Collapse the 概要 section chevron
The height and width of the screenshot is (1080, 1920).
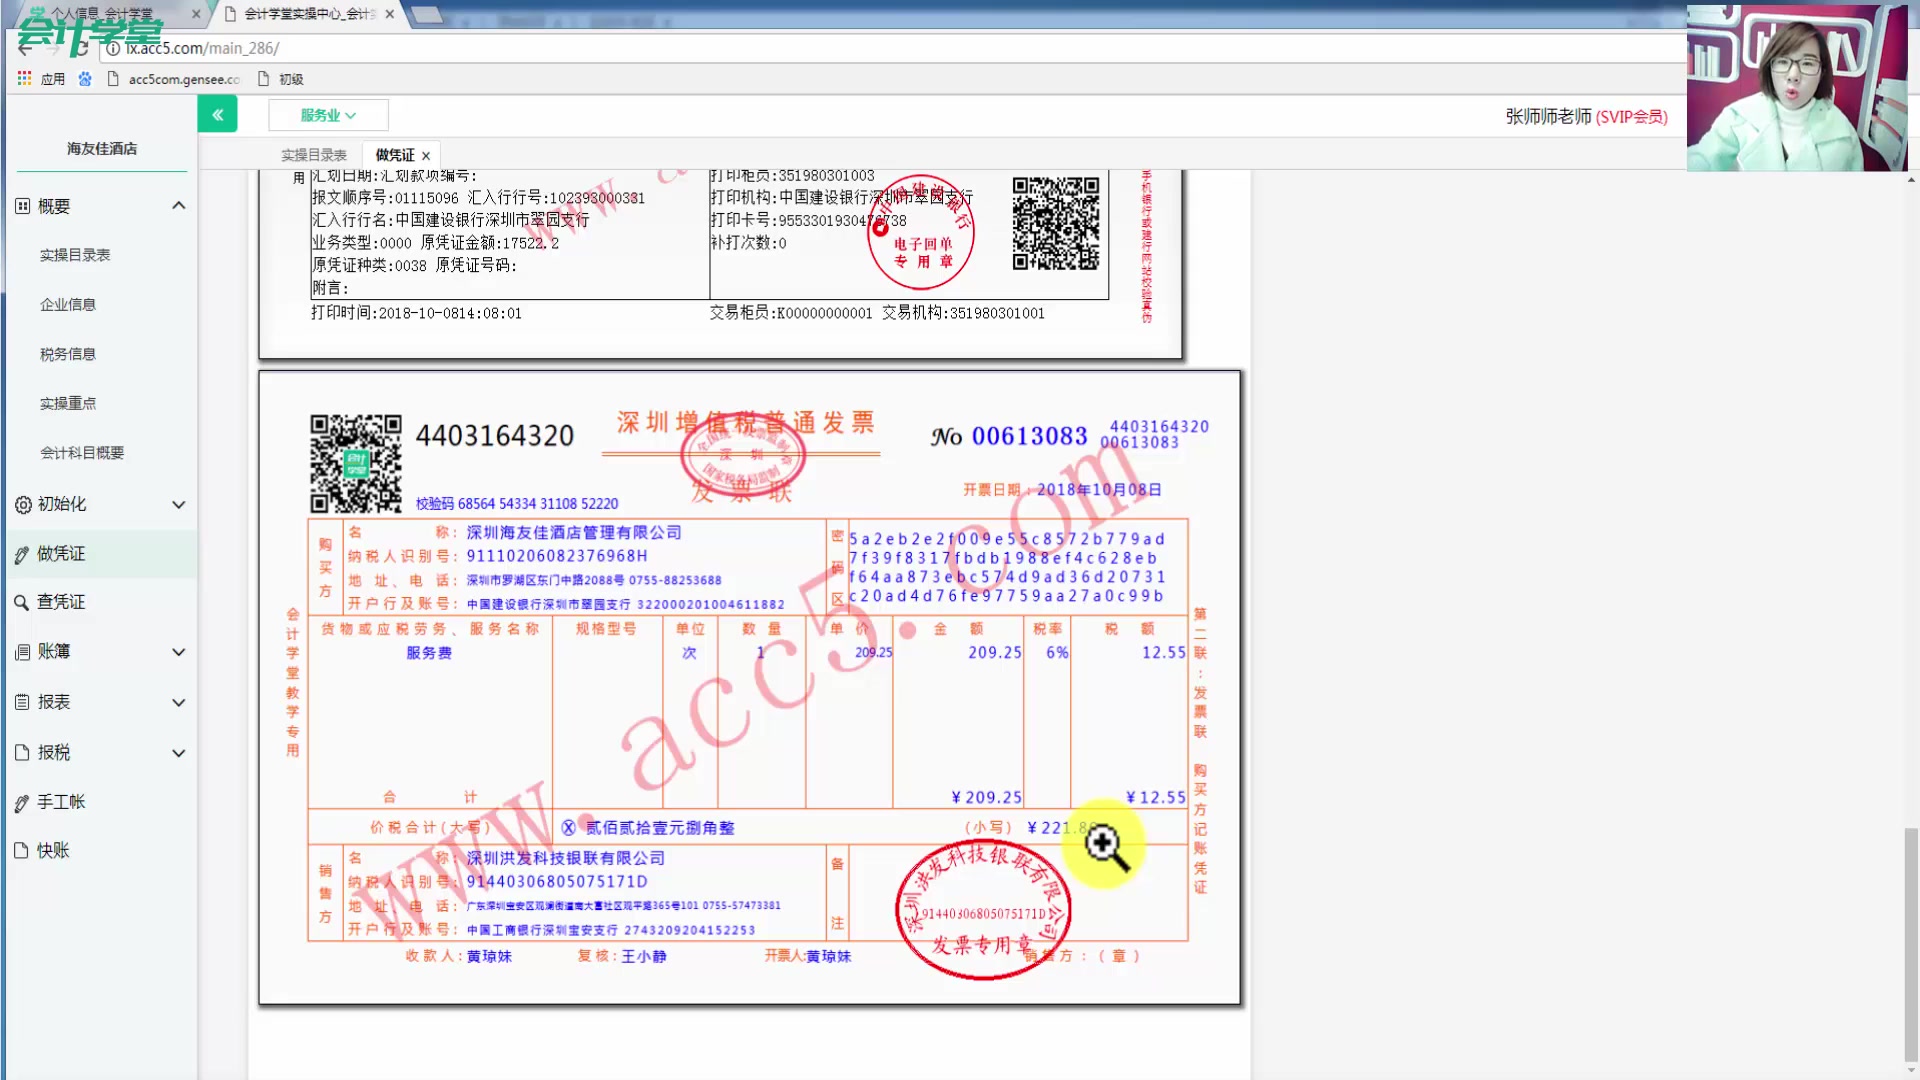pyautogui.click(x=179, y=205)
